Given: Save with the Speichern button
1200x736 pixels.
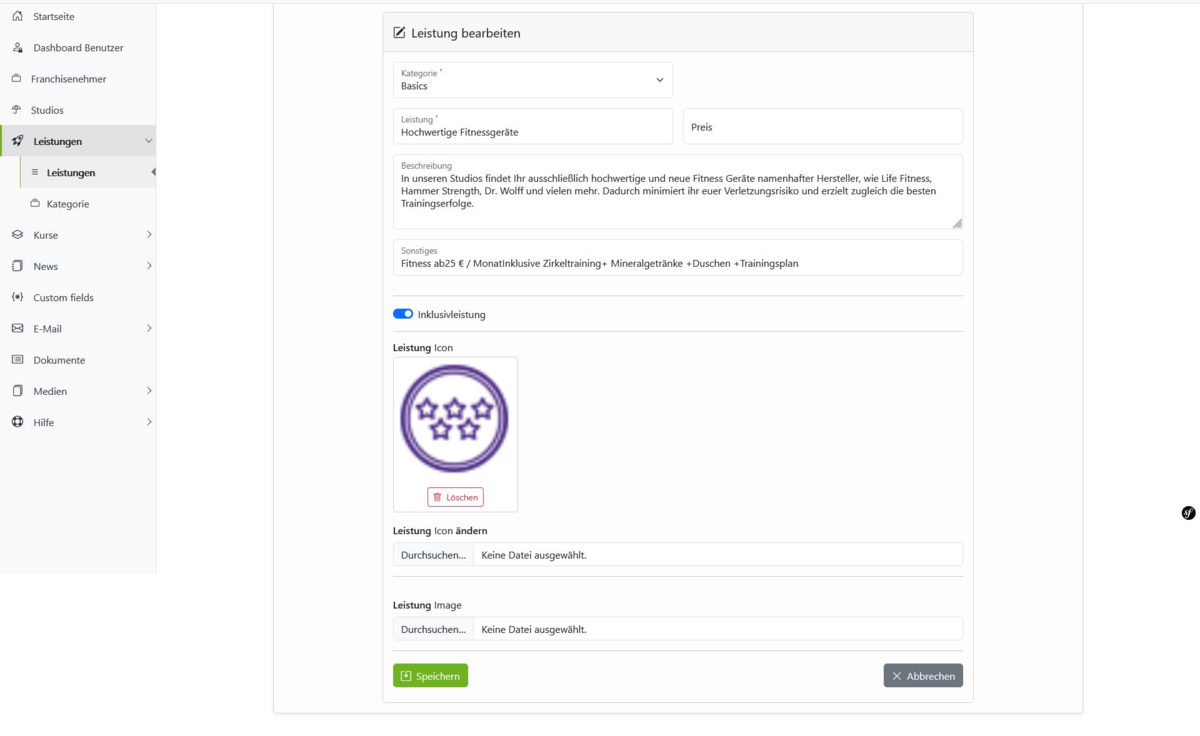Looking at the screenshot, I should point(430,676).
